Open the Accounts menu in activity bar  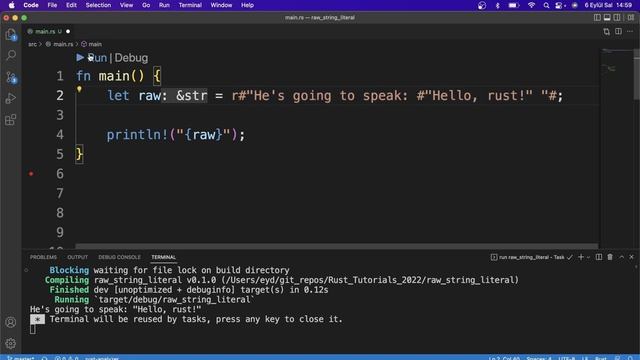tap(11, 322)
